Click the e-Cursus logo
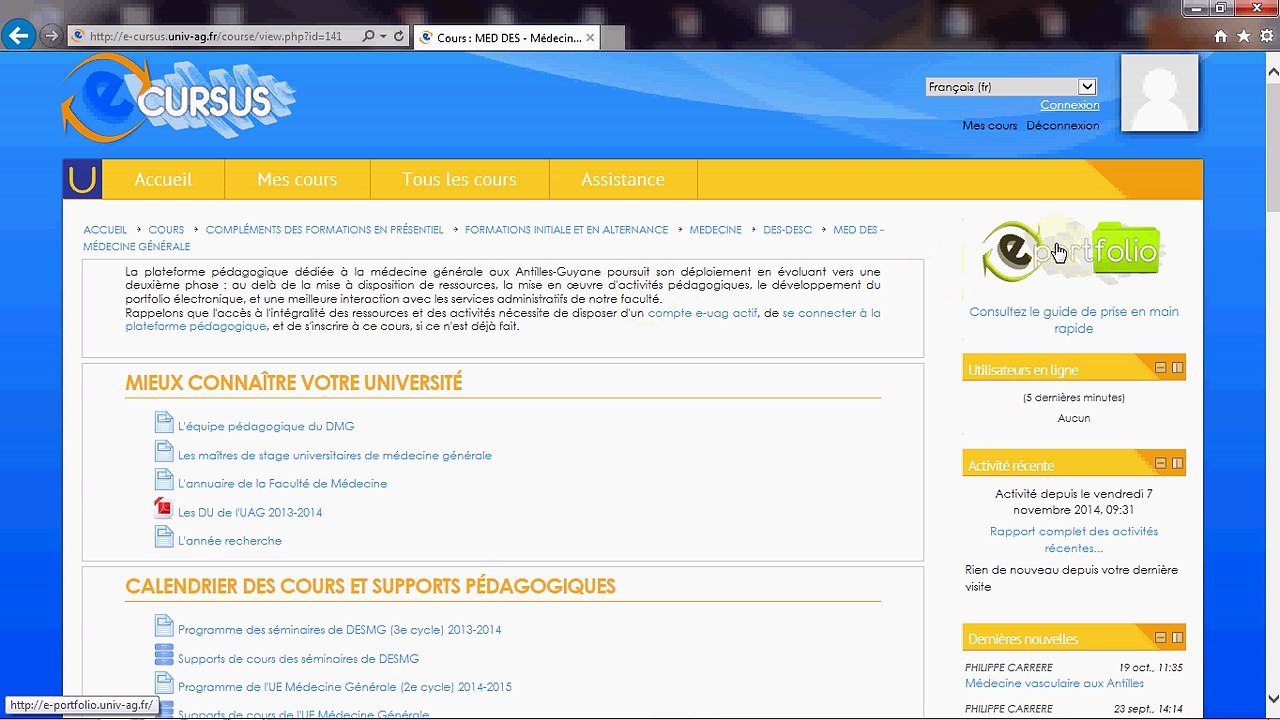Screen dimensions: 1280x720 pyautogui.click(x=179, y=97)
